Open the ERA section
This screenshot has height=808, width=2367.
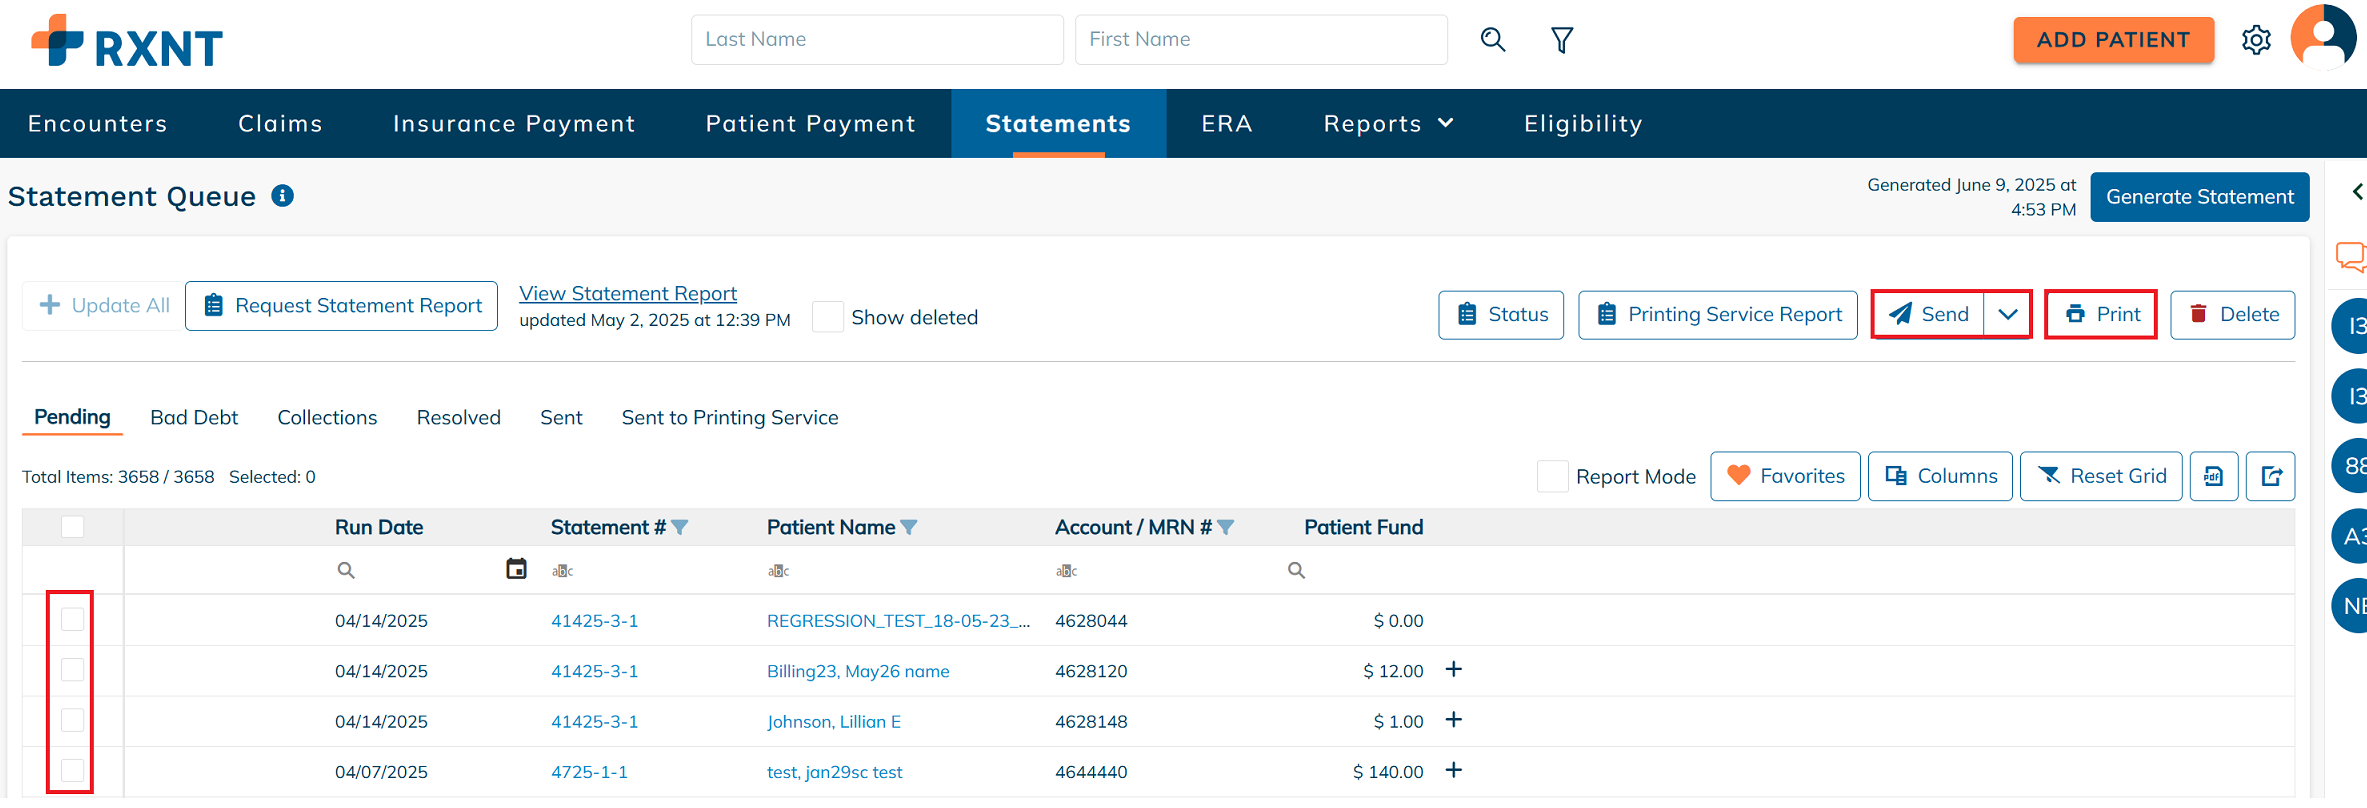pyautogui.click(x=1227, y=123)
